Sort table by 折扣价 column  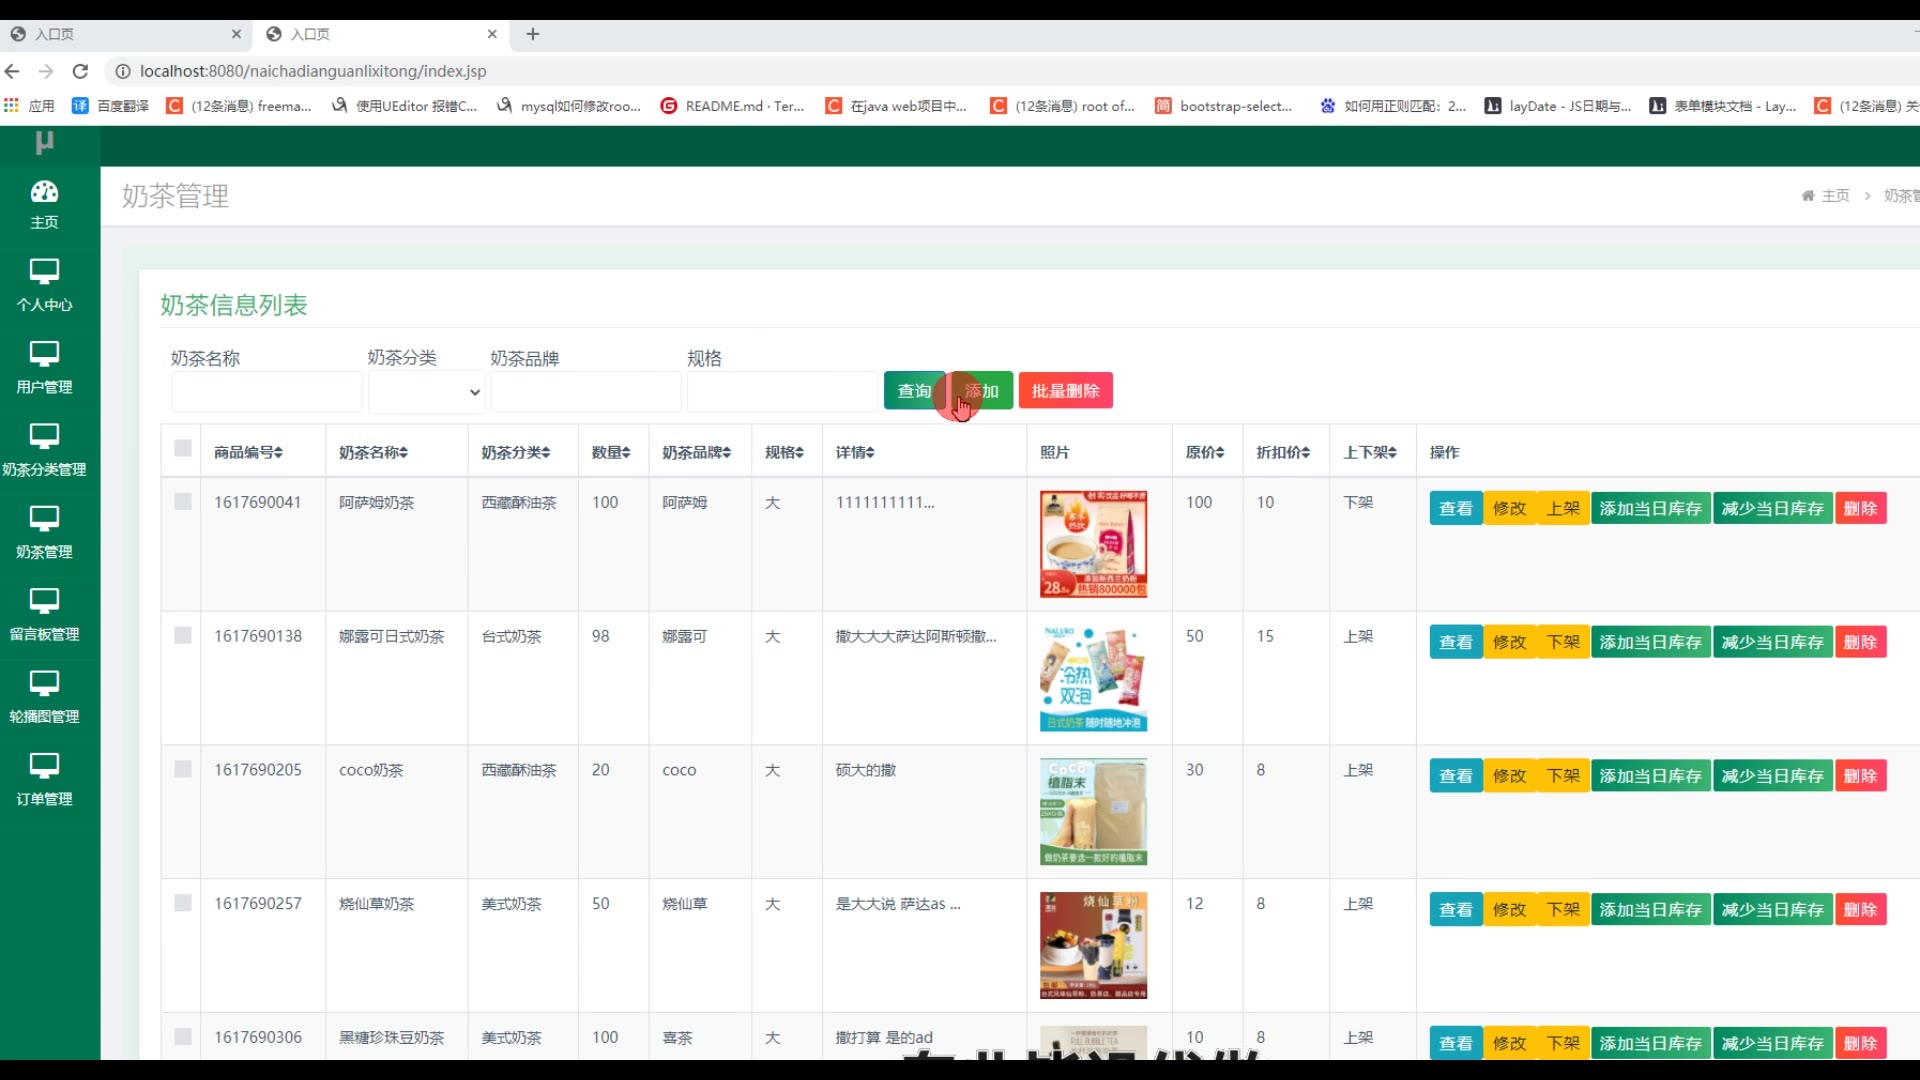coord(1283,452)
